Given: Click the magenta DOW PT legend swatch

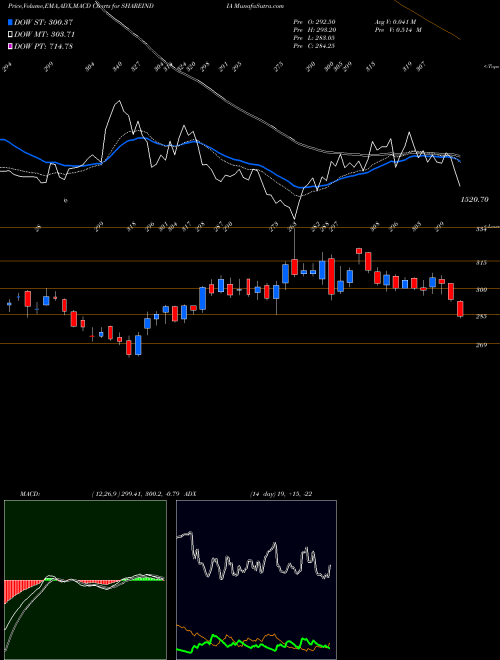Looking at the screenshot, I should pyautogui.click(x=10, y=47).
